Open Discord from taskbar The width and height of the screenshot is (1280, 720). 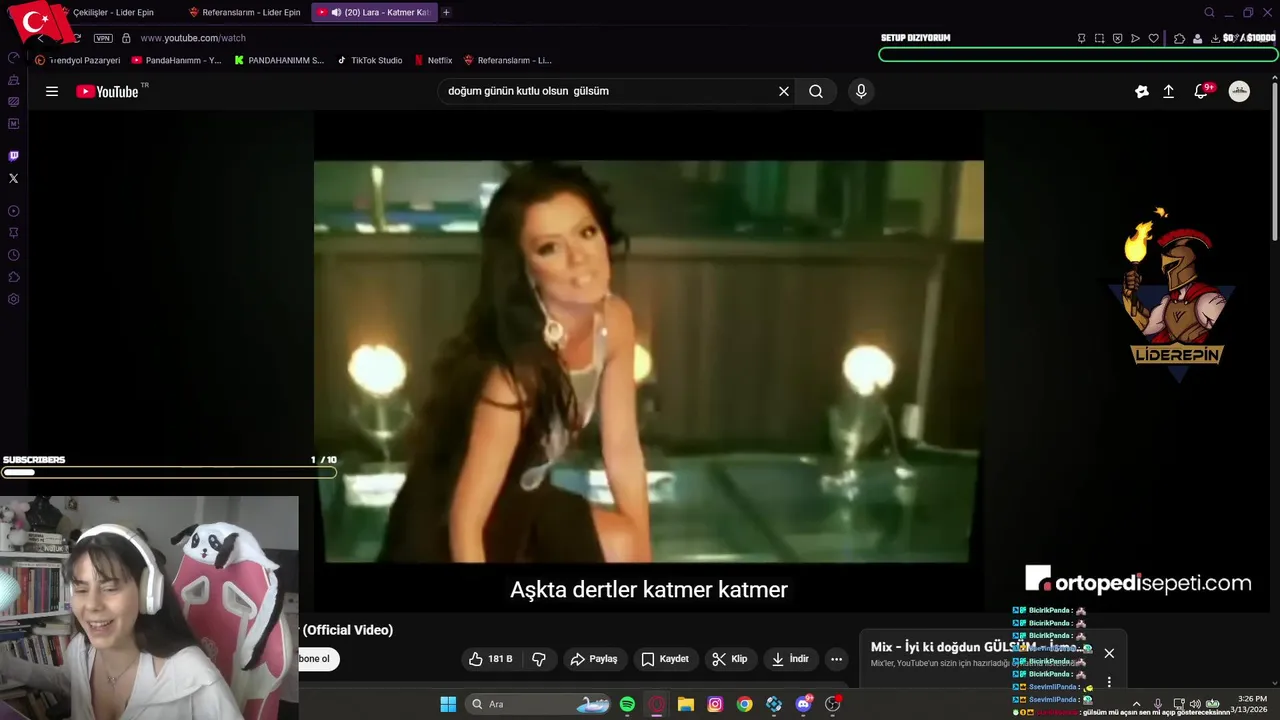click(803, 704)
